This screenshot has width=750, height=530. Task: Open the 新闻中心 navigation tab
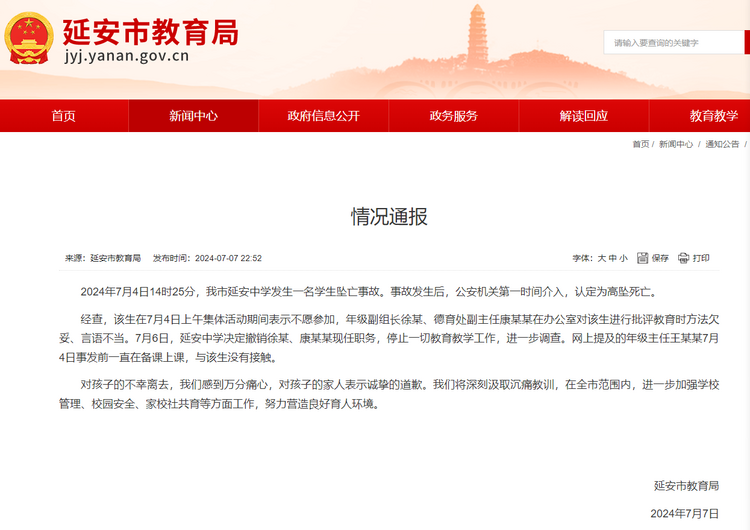click(193, 116)
